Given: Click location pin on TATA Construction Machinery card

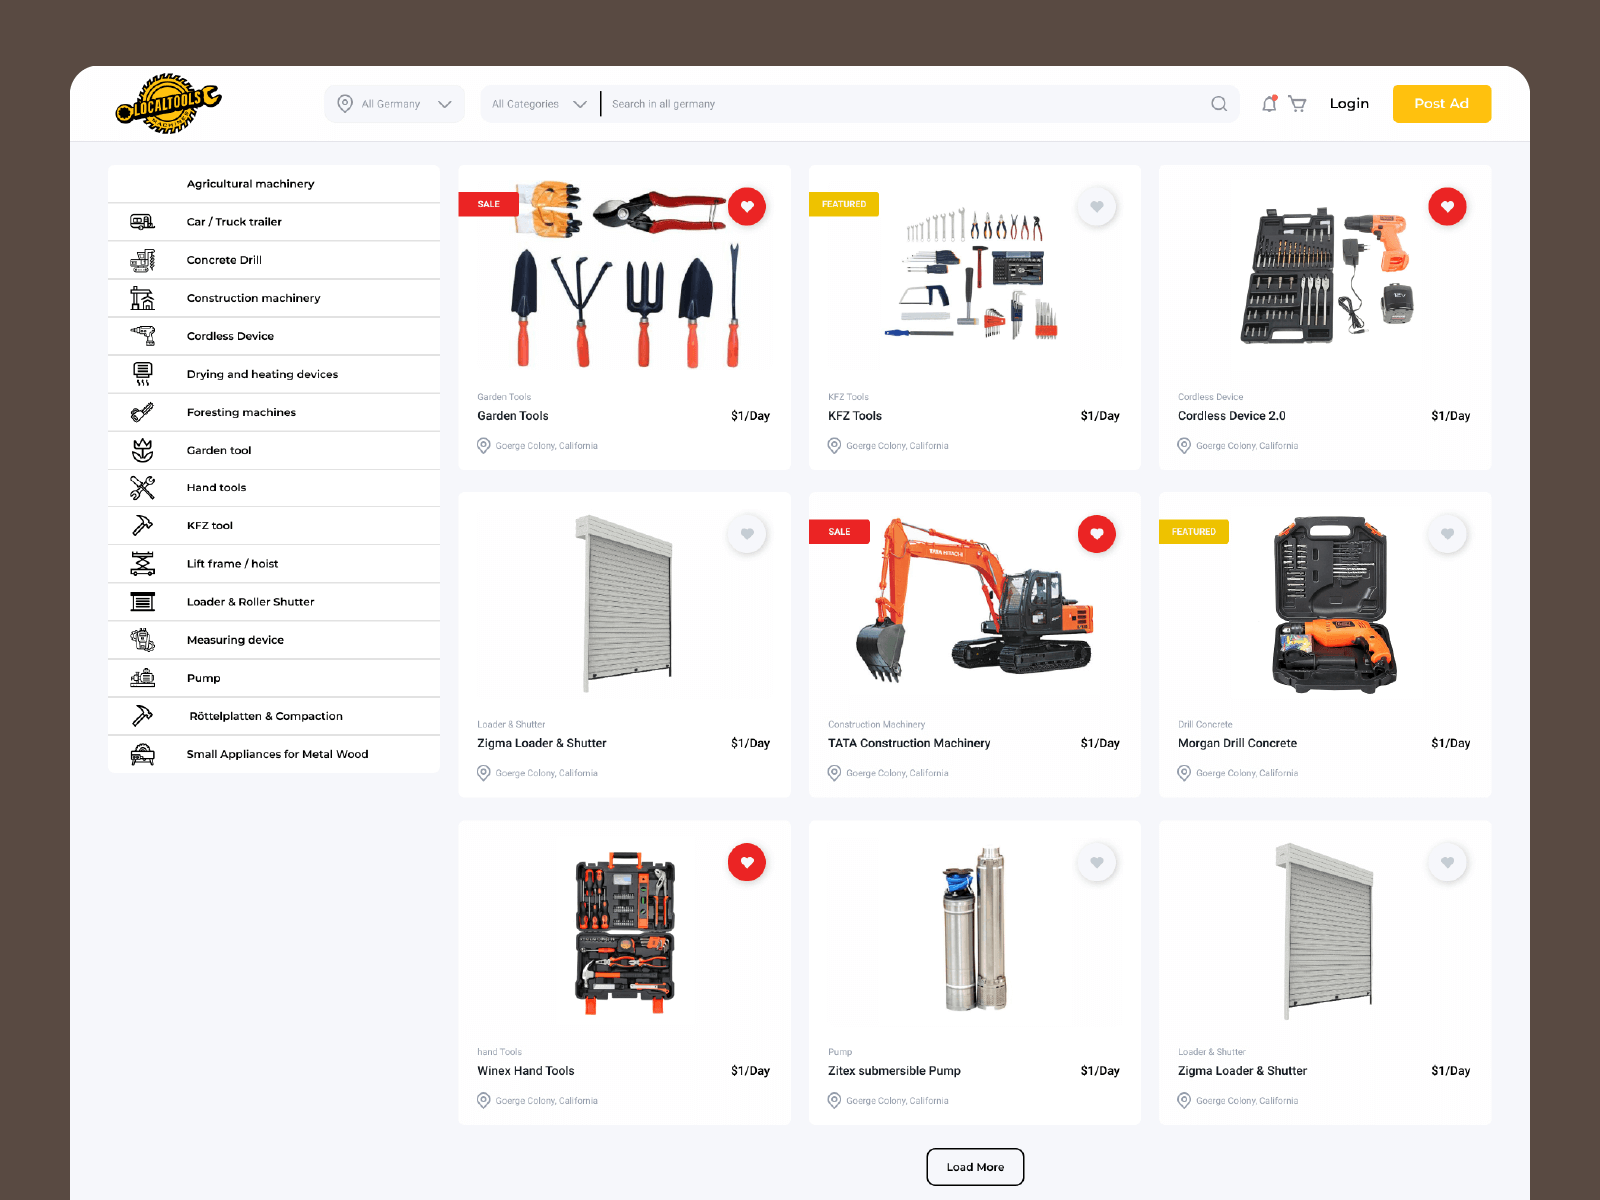Looking at the screenshot, I should tap(834, 773).
